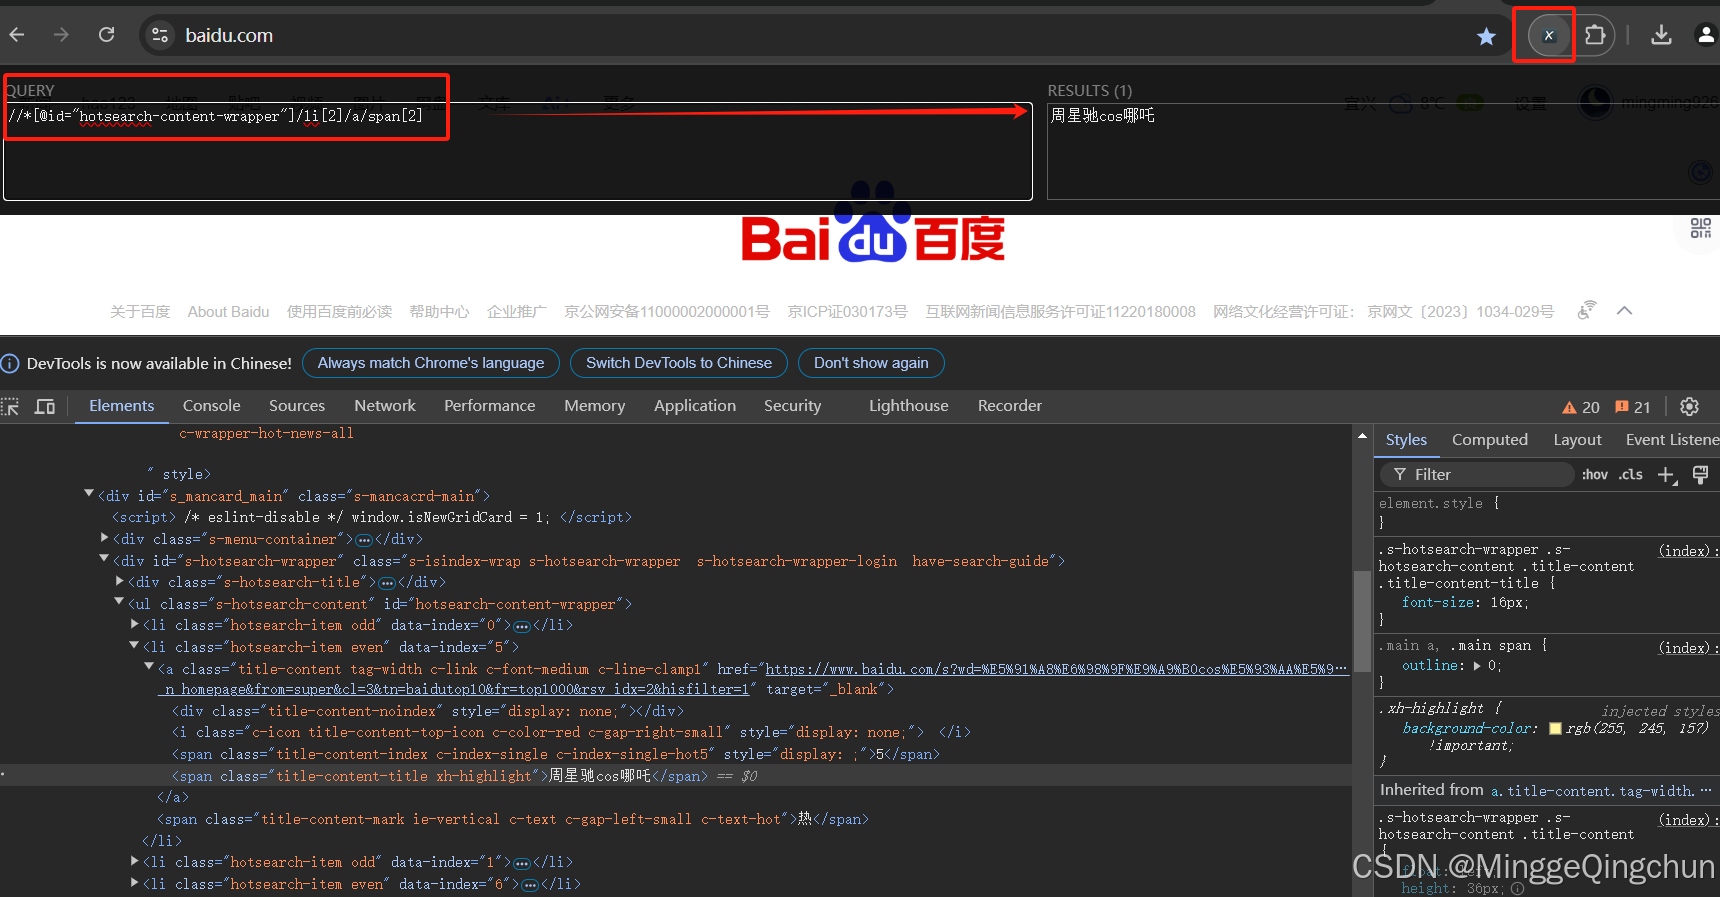Image resolution: width=1720 pixels, height=897 pixels.
Task: Click Switch DevTools to Chinese
Action: click(x=679, y=363)
